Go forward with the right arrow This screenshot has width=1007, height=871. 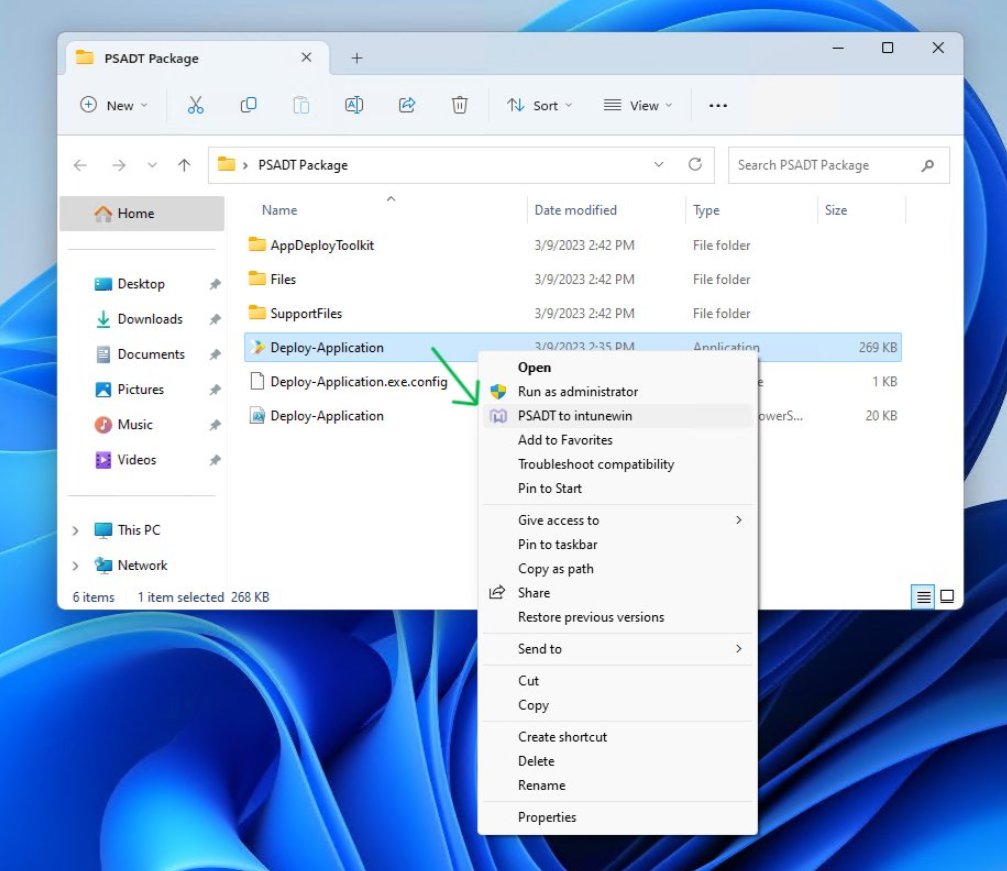(118, 165)
